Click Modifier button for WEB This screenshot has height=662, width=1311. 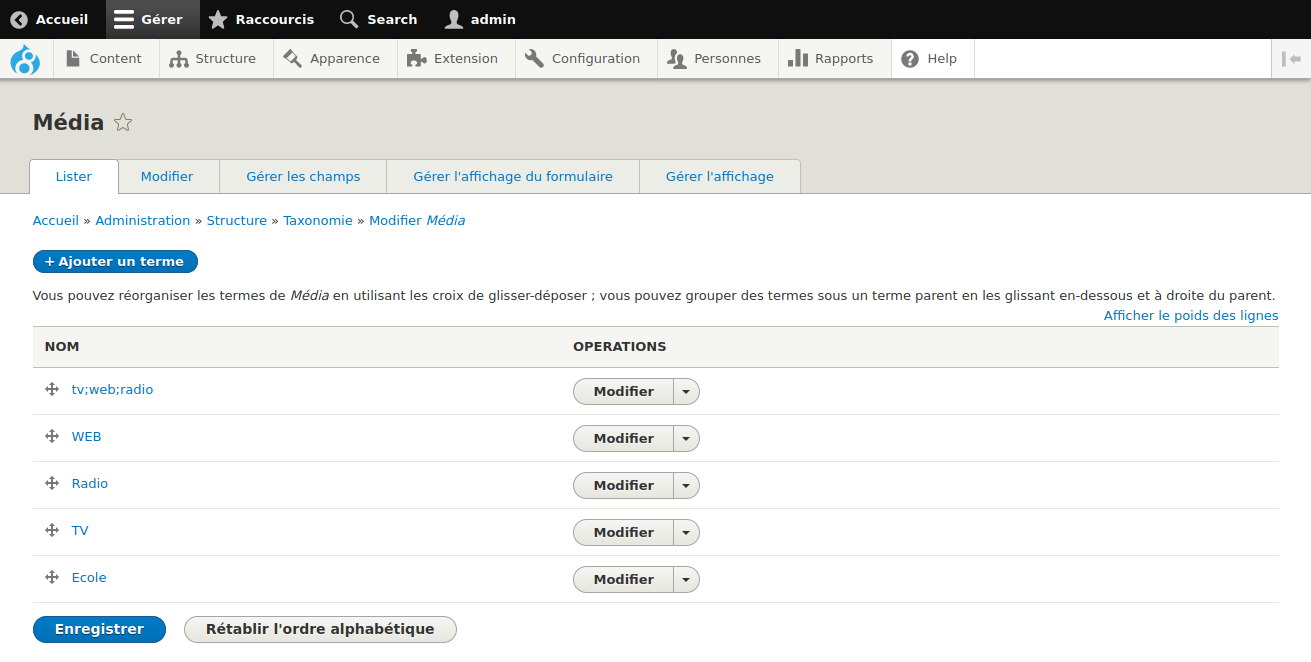tap(623, 439)
